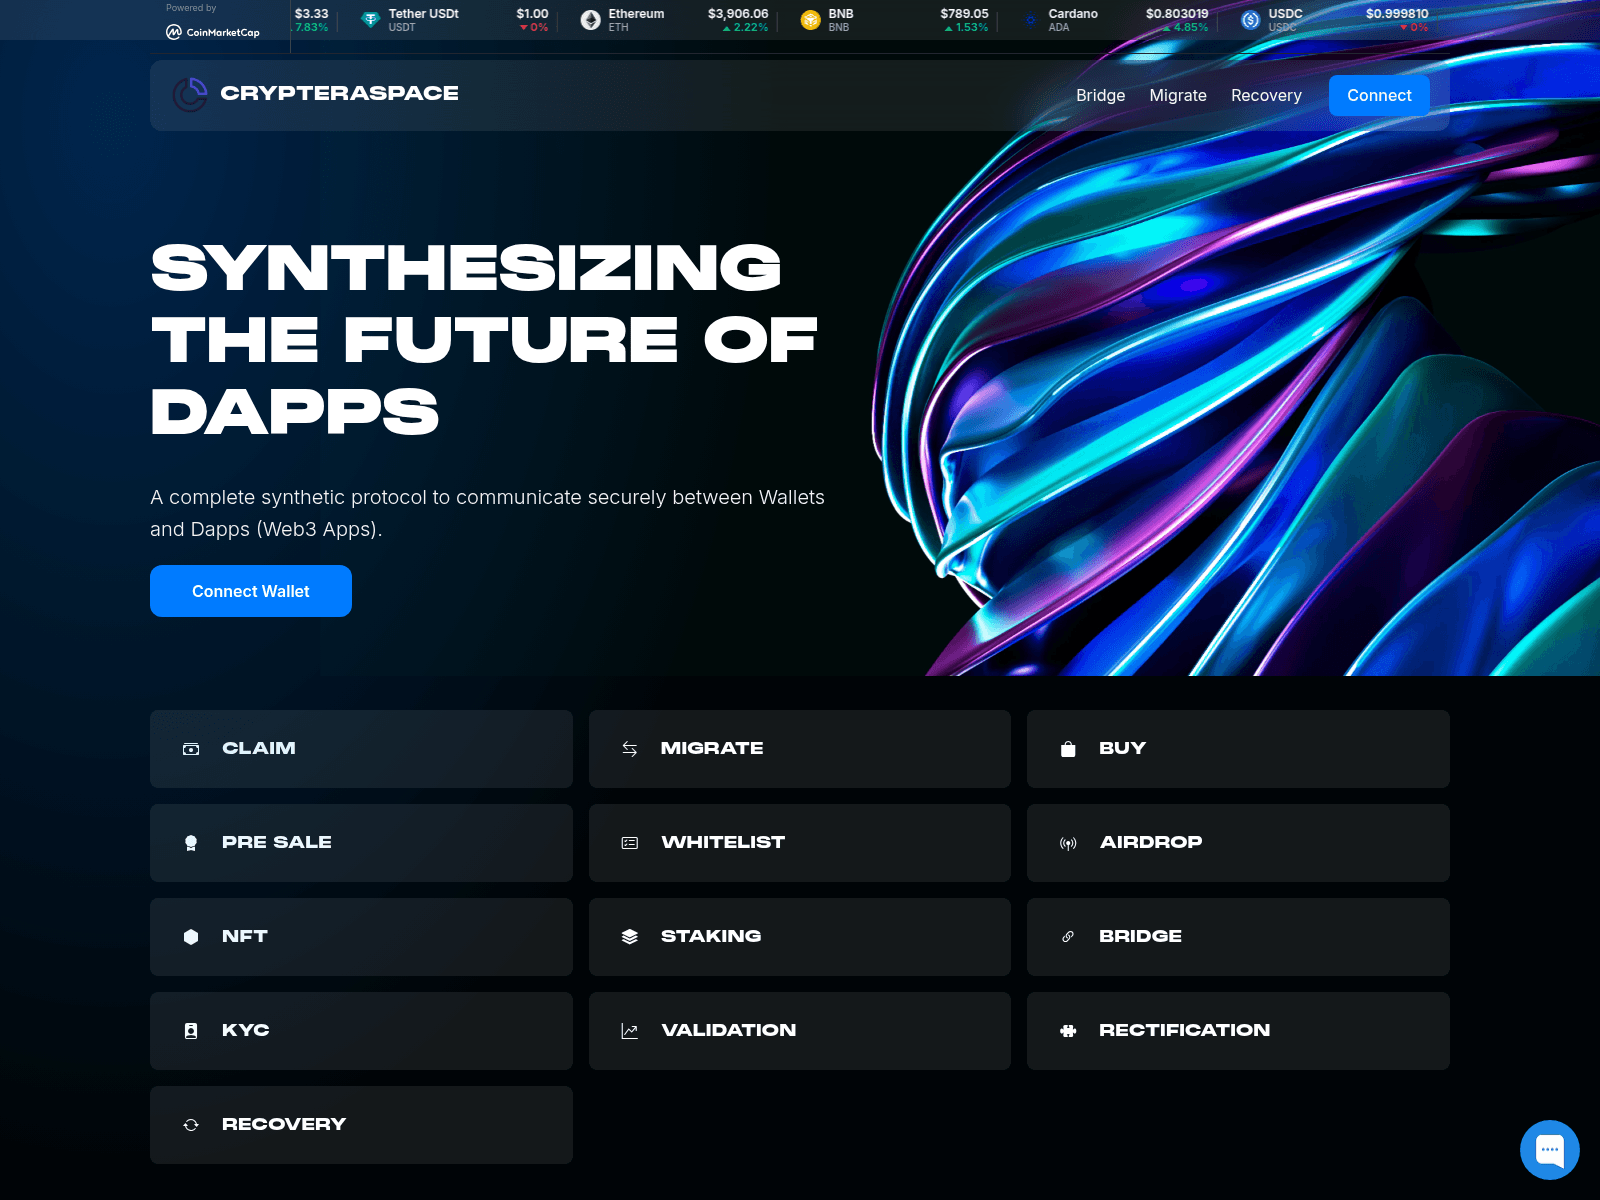Open the live chat bubble icon
This screenshot has width=1600, height=1200.
click(x=1549, y=1150)
